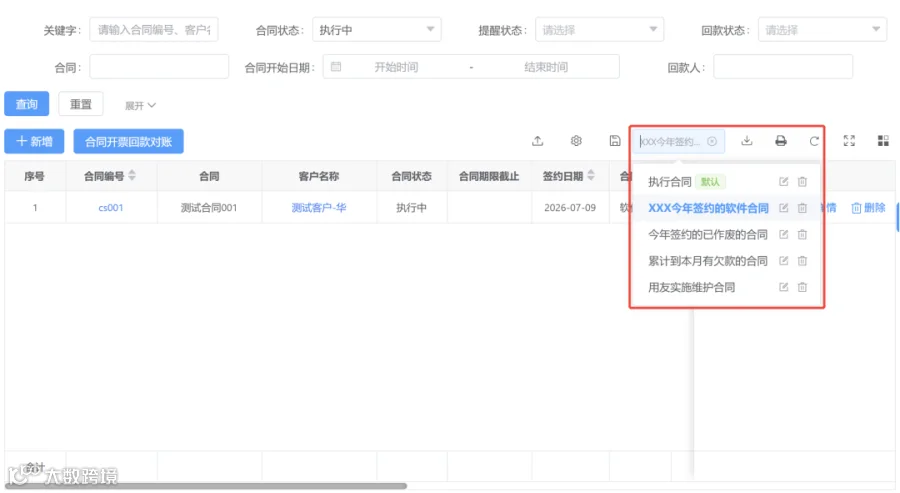Delete the 今年签约的已作废的合同 view
Image resolution: width=900 pixels, height=493 pixels.
pyautogui.click(x=802, y=234)
